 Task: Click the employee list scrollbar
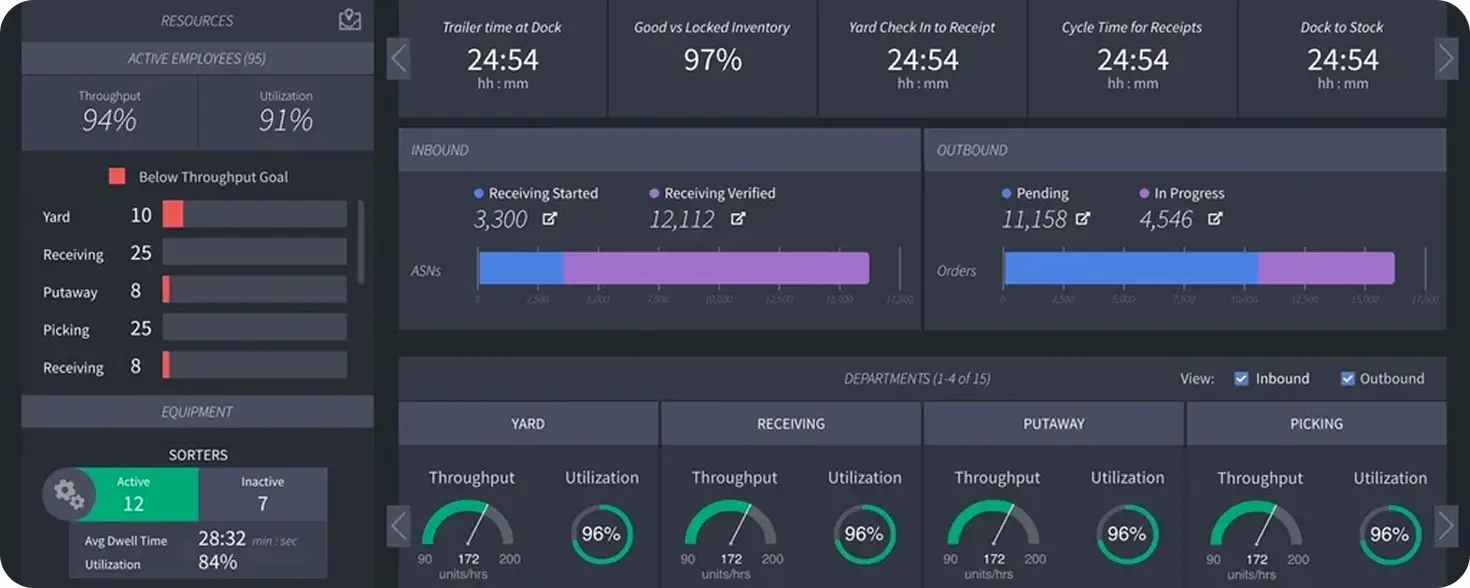[x=361, y=241]
